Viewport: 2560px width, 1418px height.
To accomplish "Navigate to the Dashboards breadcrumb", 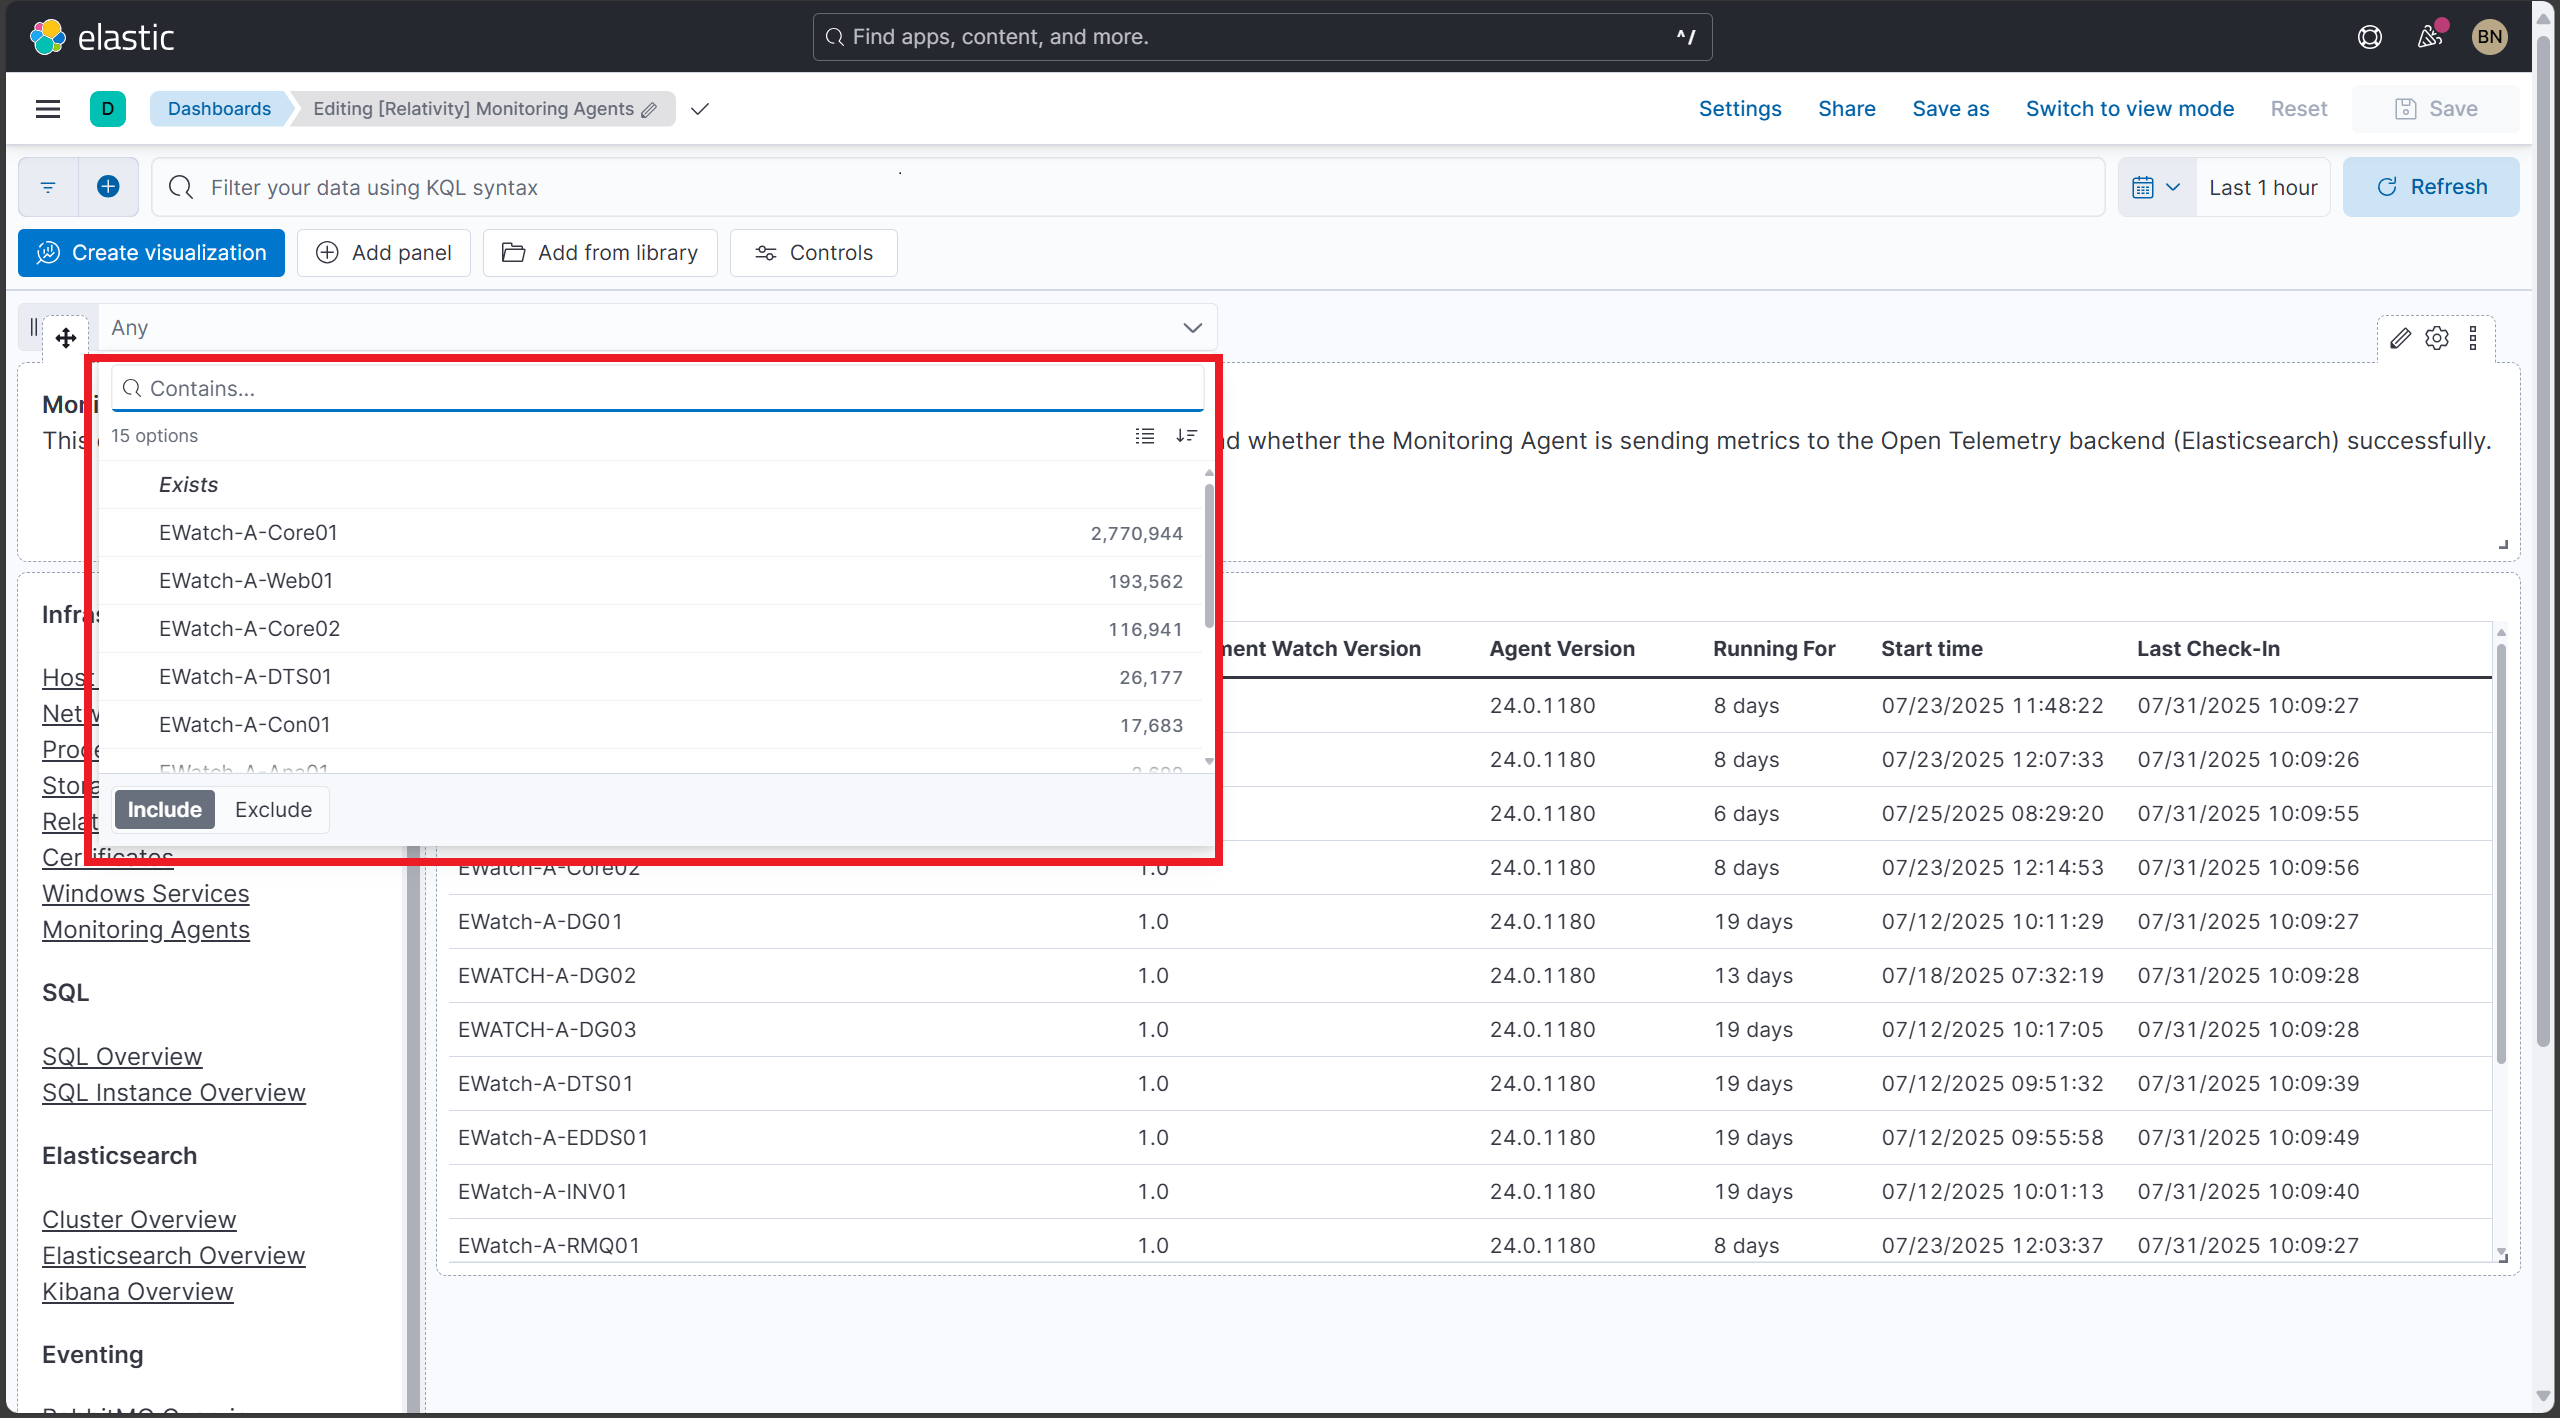I will tap(219, 108).
